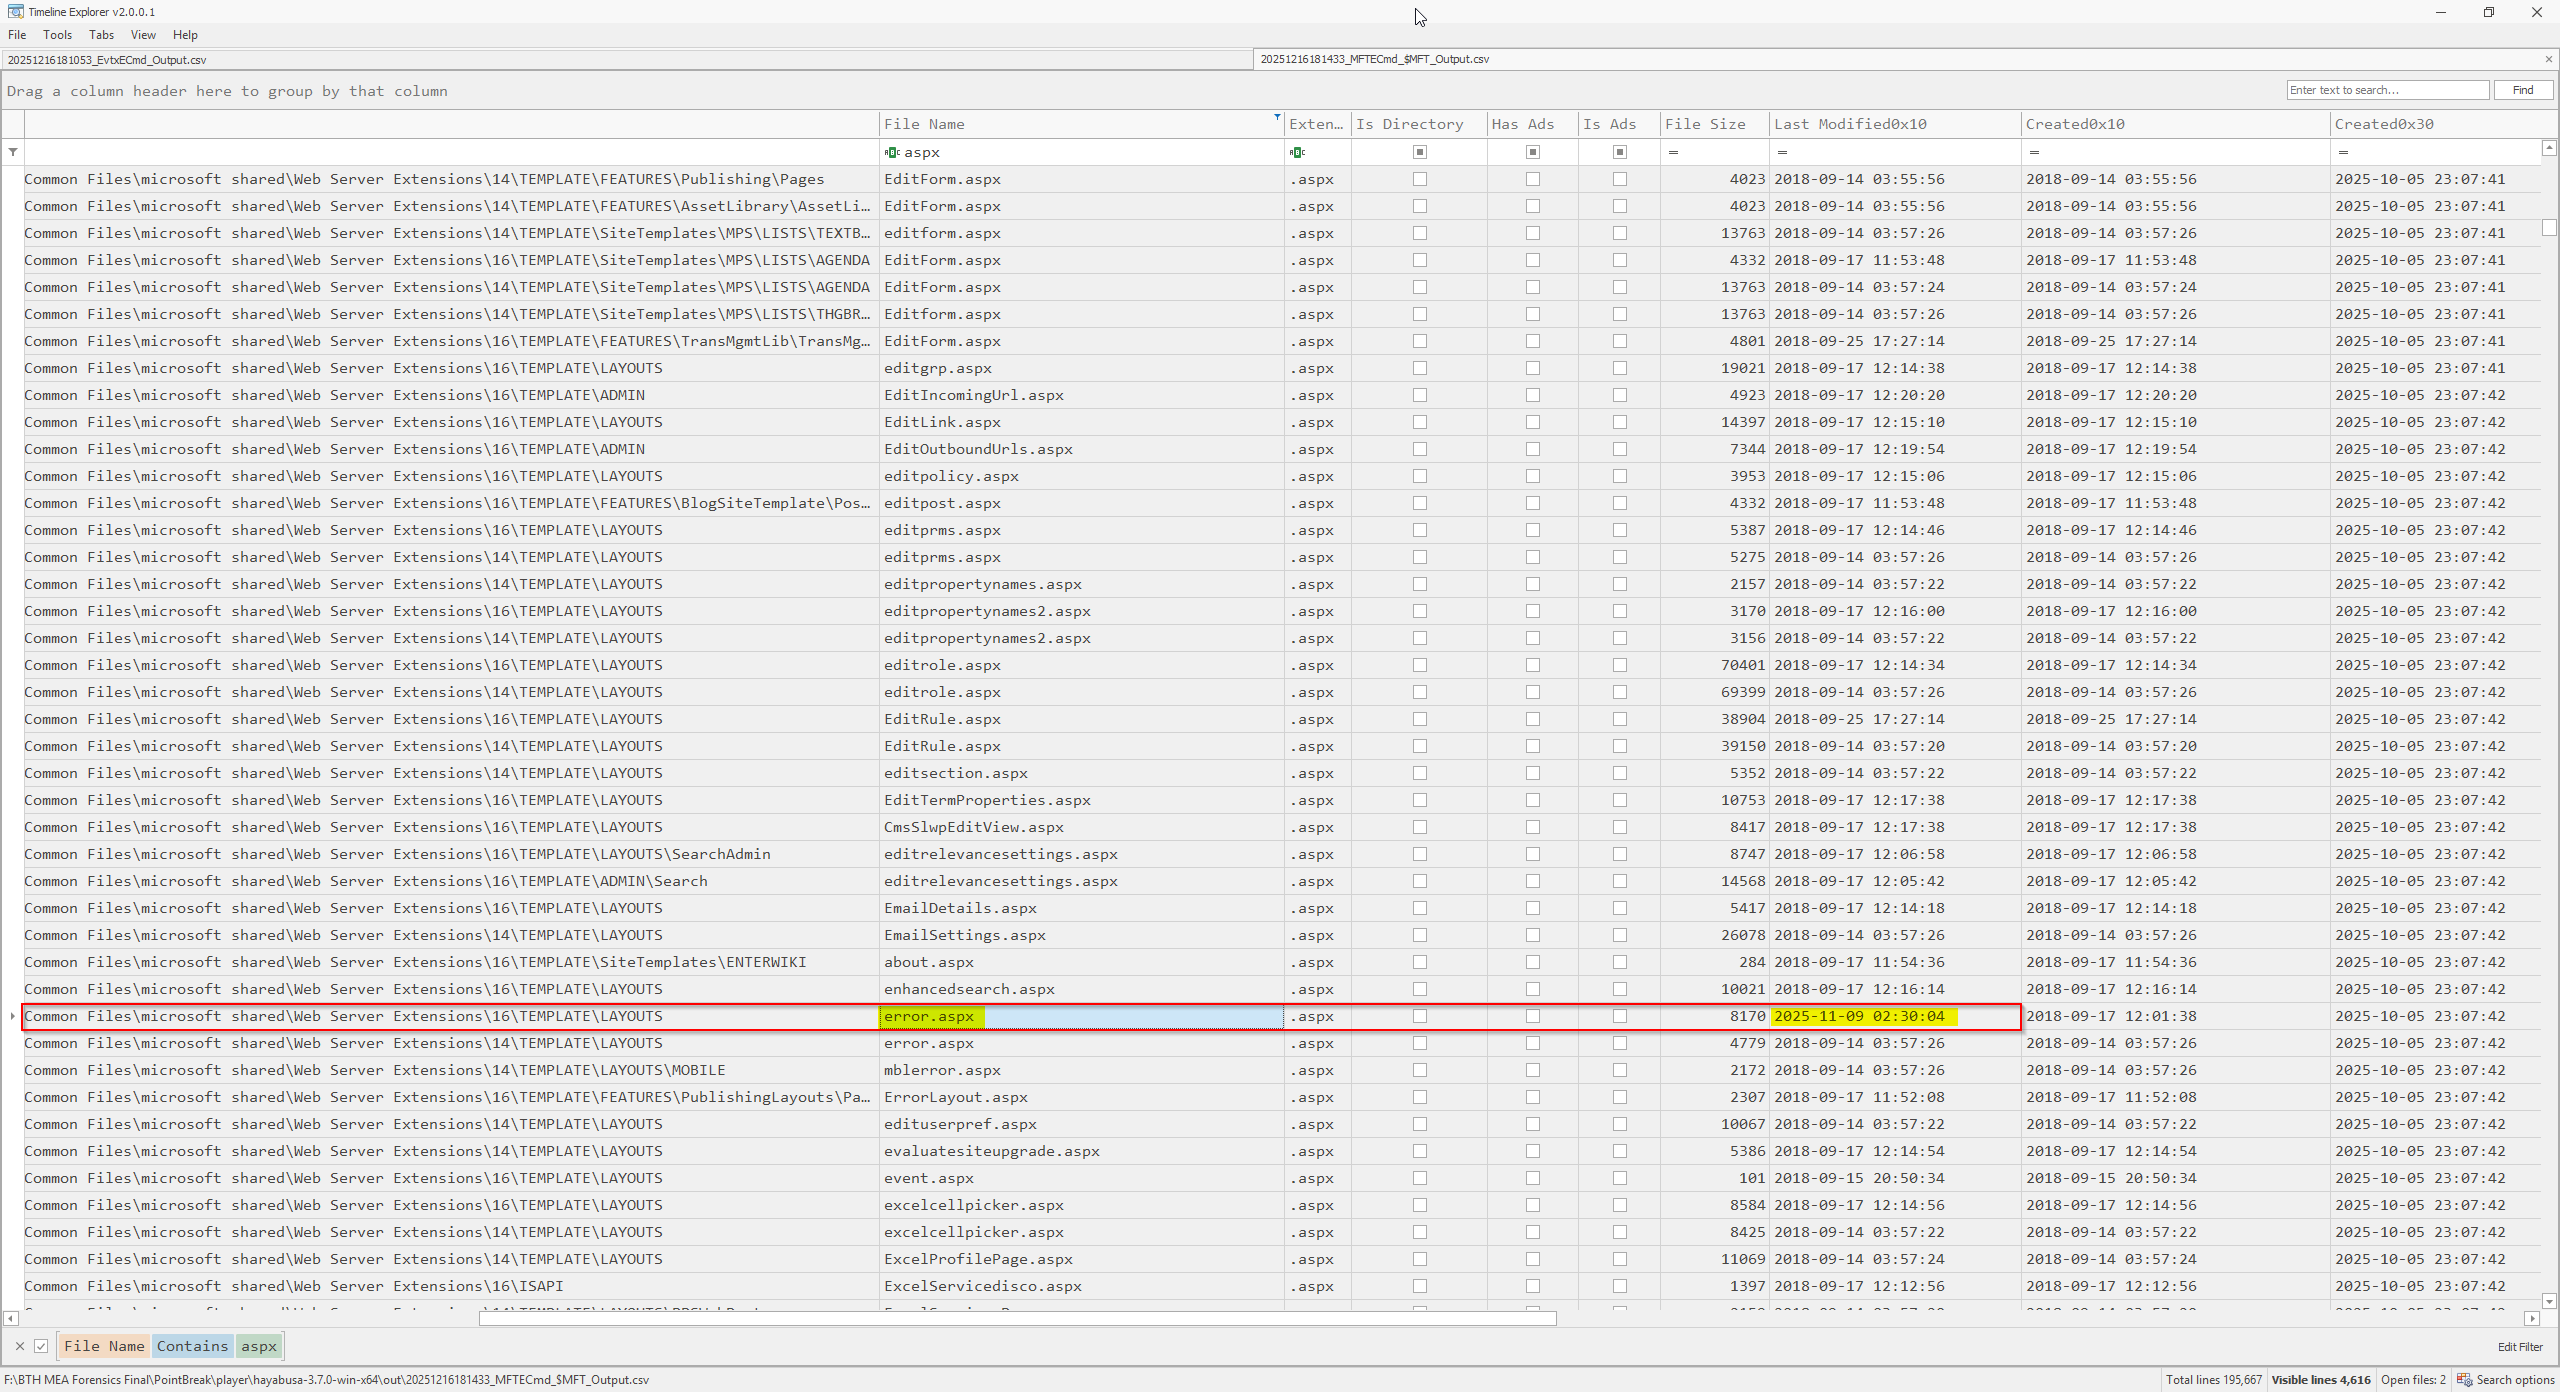Click the Edit Filter link

pos(2520,1346)
